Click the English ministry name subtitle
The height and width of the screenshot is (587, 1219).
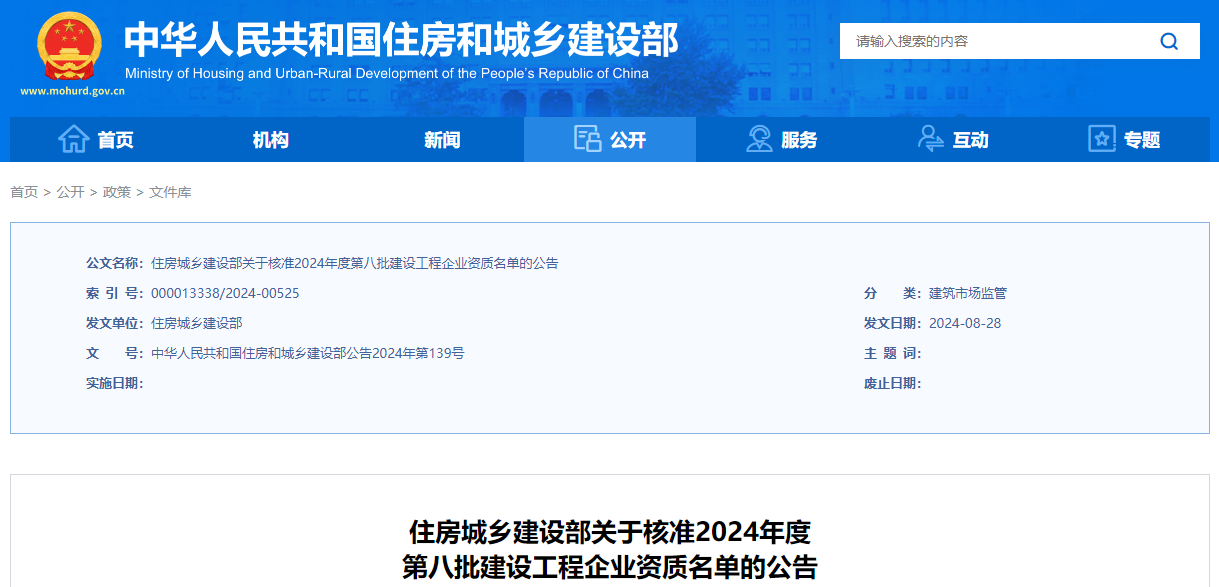click(x=387, y=73)
